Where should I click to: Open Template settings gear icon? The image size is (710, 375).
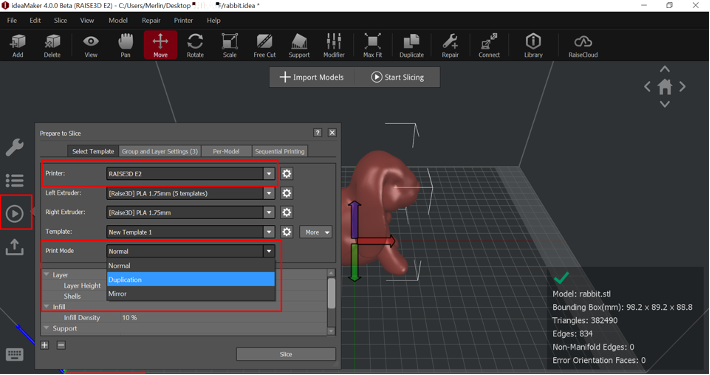(287, 232)
